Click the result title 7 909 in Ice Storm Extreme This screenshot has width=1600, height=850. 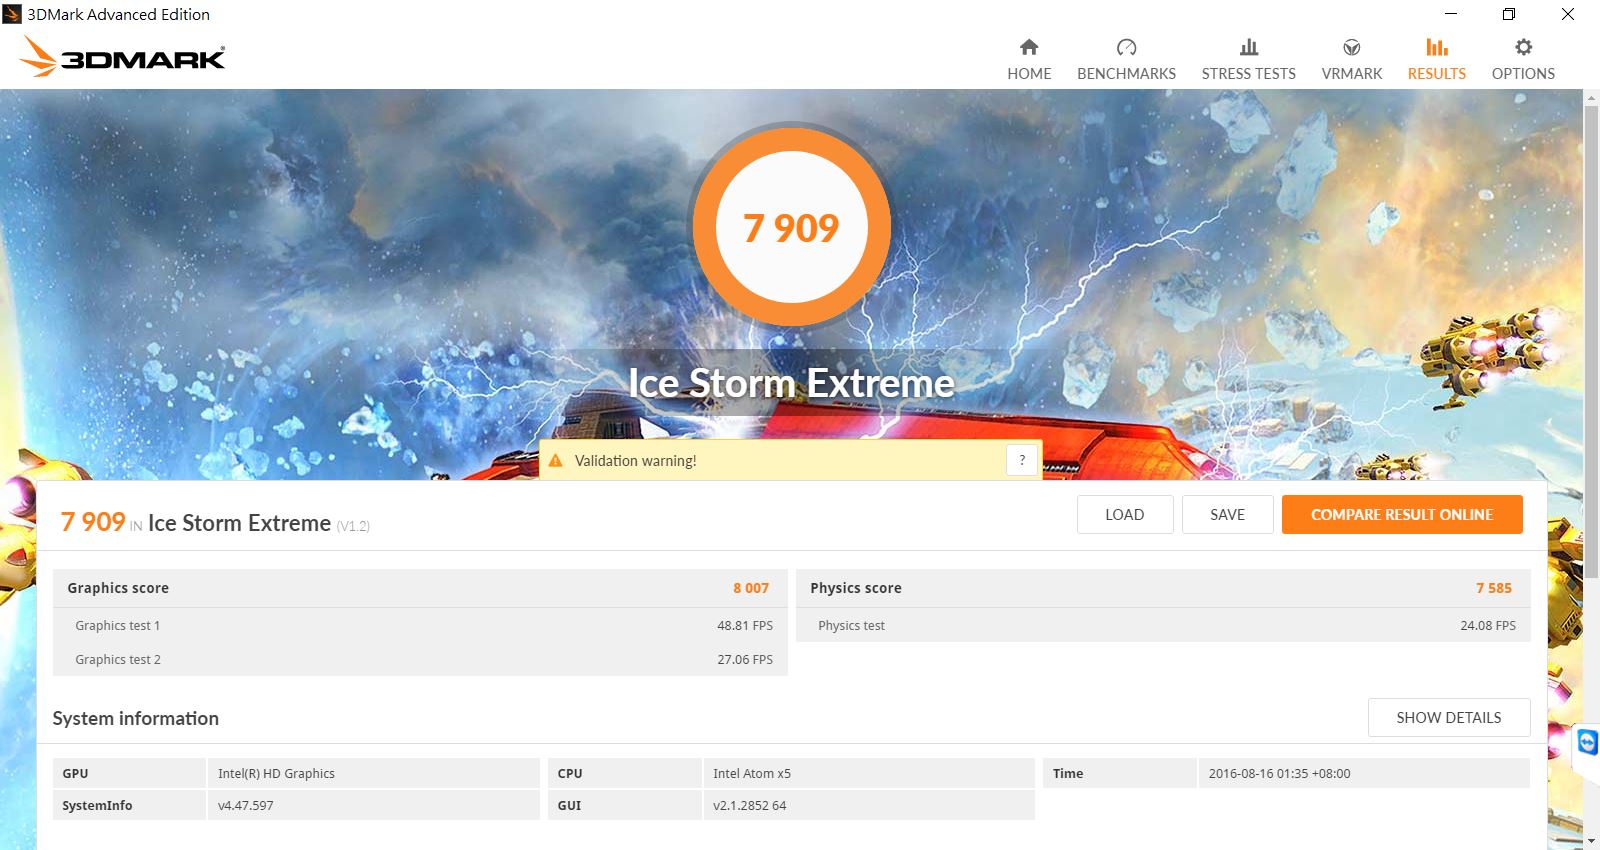[215, 523]
